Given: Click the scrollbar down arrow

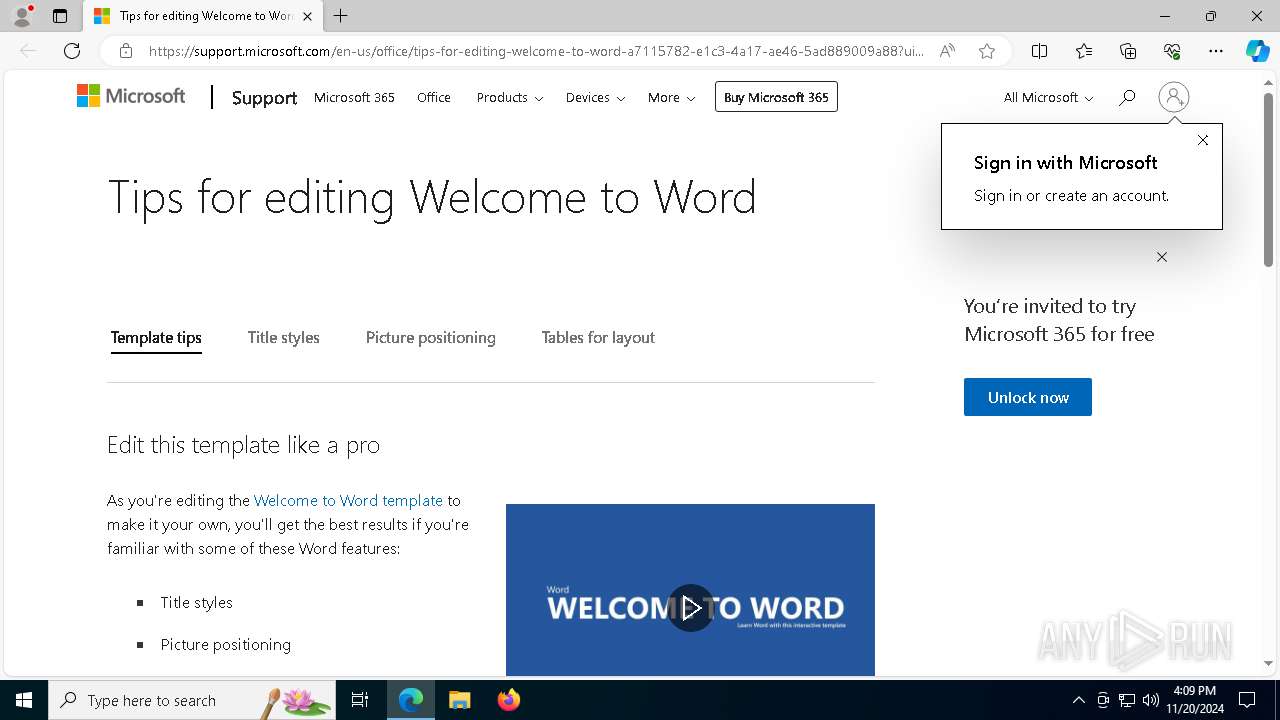Looking at the screenshot, I should click(x=1268, y=663).
